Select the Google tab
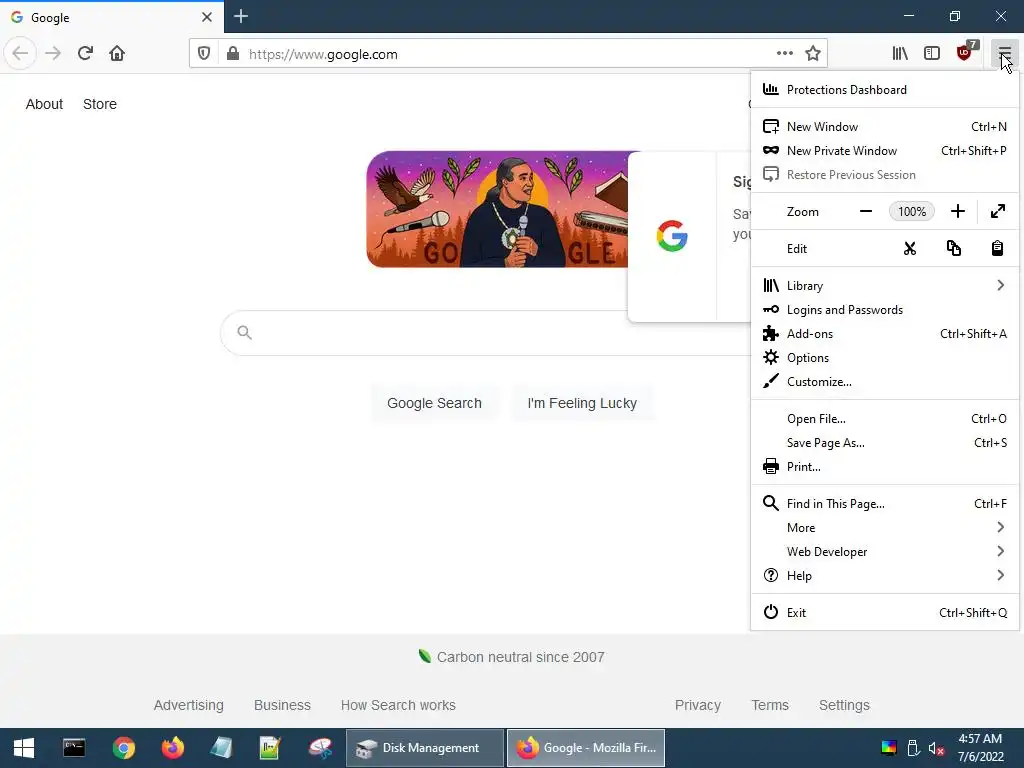The width and height of the screenshot is (1024, 768). [112, 17]
